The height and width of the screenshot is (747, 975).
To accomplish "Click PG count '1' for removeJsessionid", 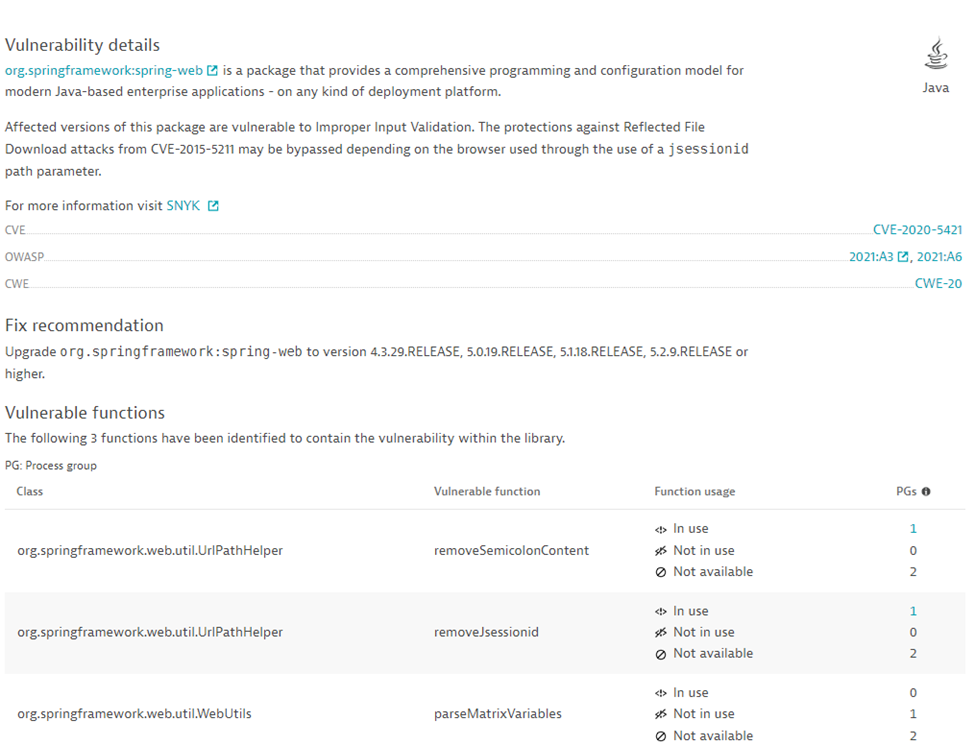I will [x=912, y=610].
